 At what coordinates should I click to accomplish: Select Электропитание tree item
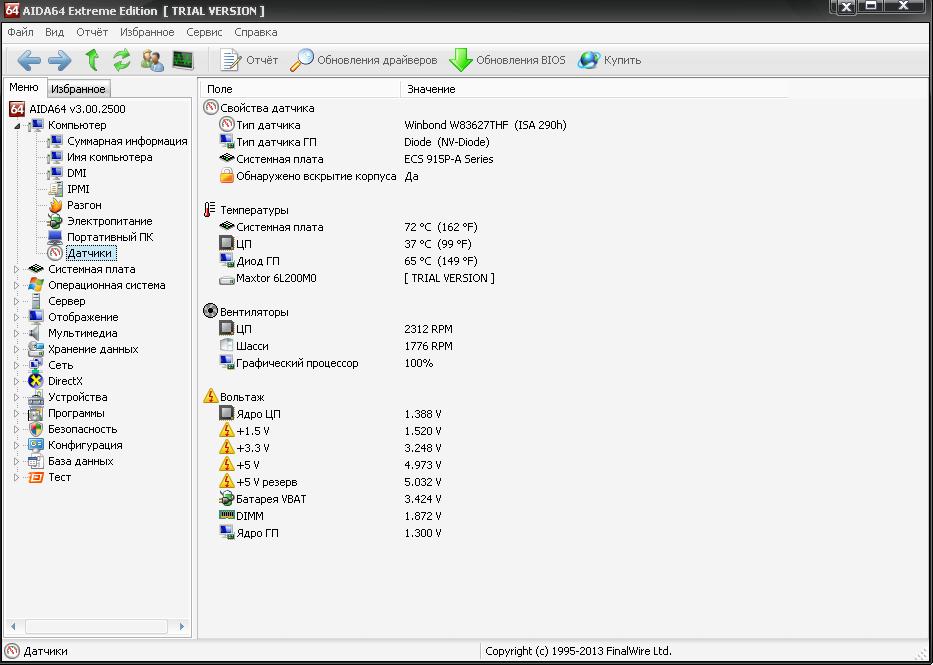click(109, 221)
